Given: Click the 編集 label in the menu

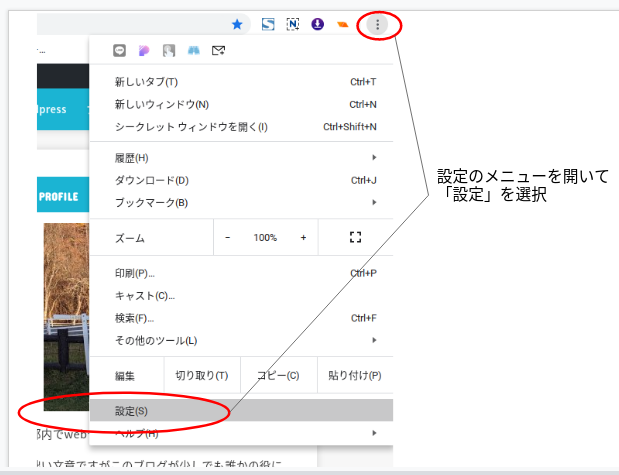Looking at the screenshot, I should (125, 375).
